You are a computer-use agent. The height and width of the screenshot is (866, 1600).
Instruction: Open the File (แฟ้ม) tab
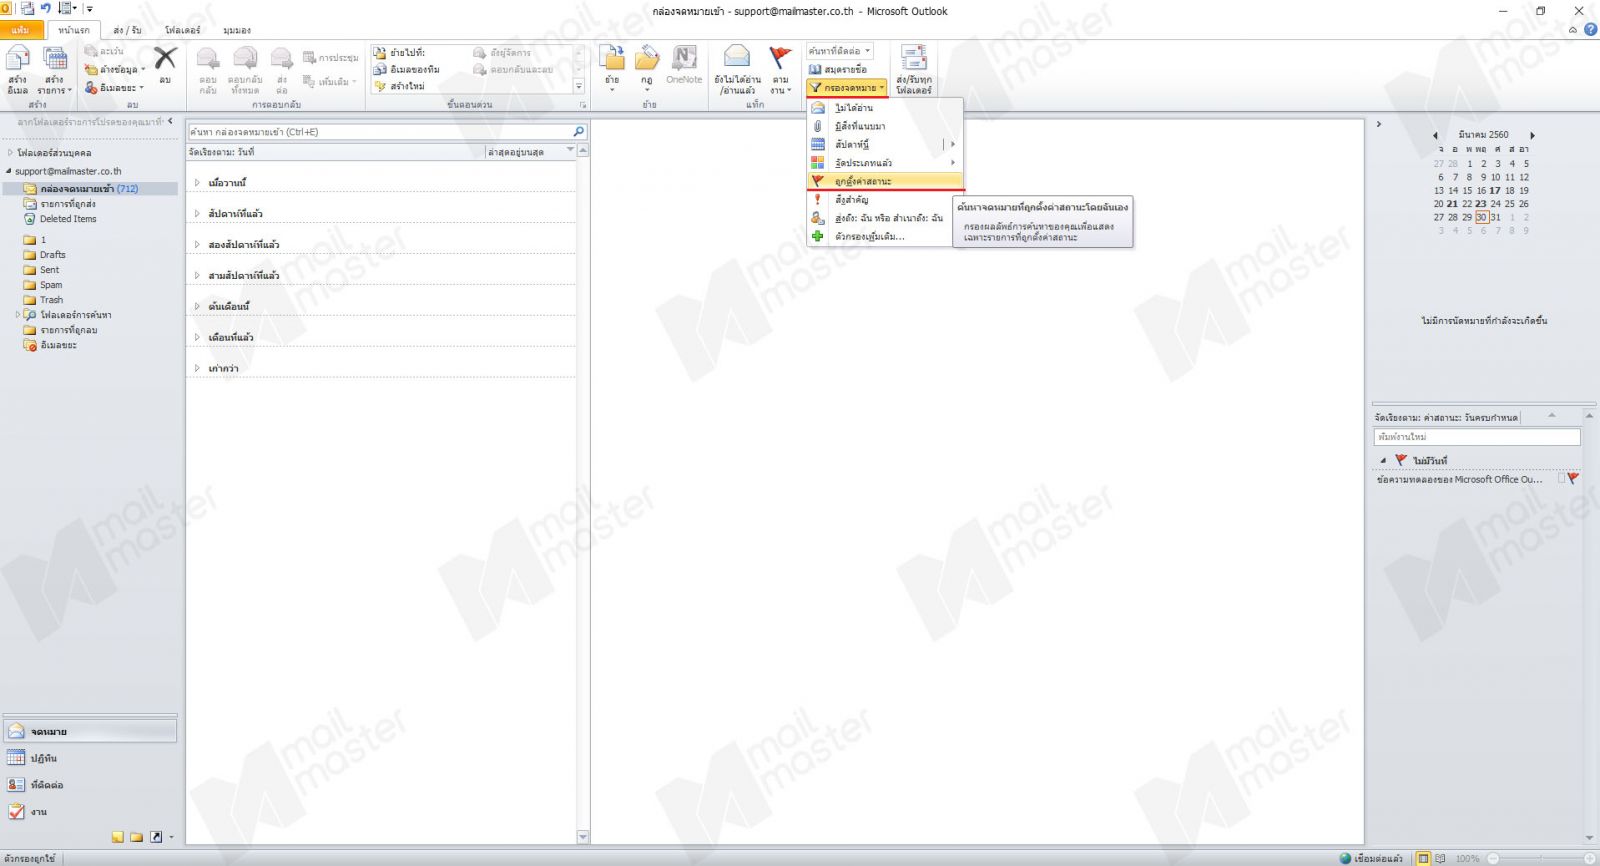(21, 30)
